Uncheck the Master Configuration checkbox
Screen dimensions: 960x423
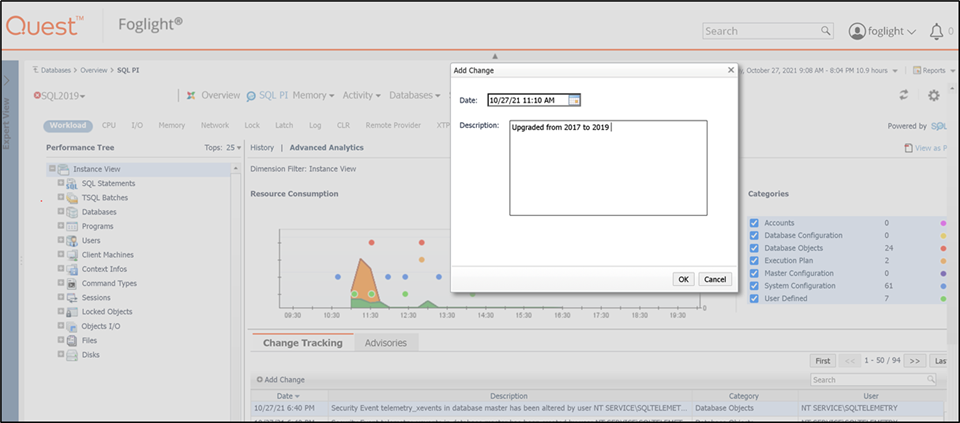coord(754,274)
